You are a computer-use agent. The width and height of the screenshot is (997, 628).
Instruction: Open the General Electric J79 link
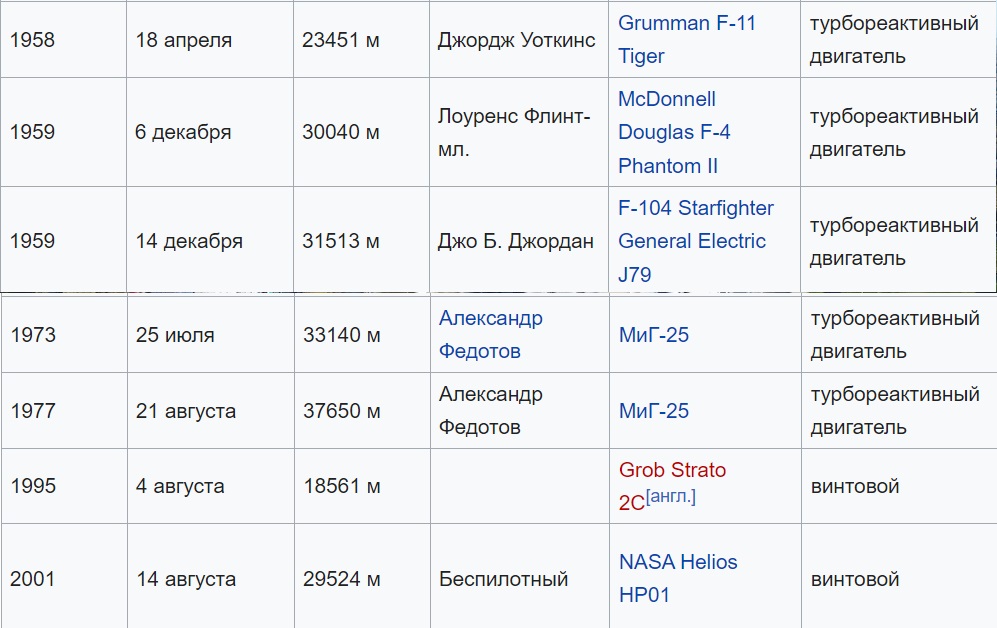[692, 257]
